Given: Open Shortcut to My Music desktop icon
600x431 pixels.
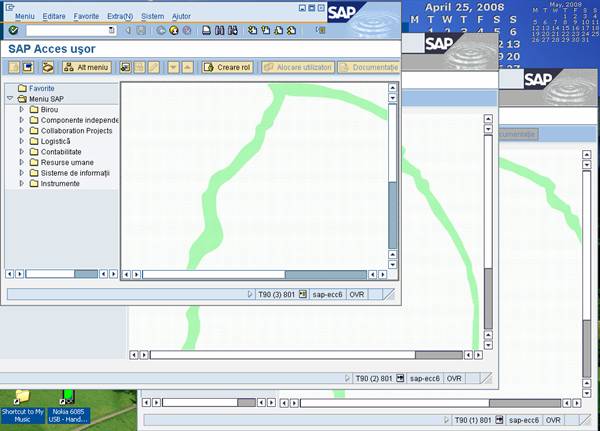Looking at the screenshot, I should click(x=22, y=400).
